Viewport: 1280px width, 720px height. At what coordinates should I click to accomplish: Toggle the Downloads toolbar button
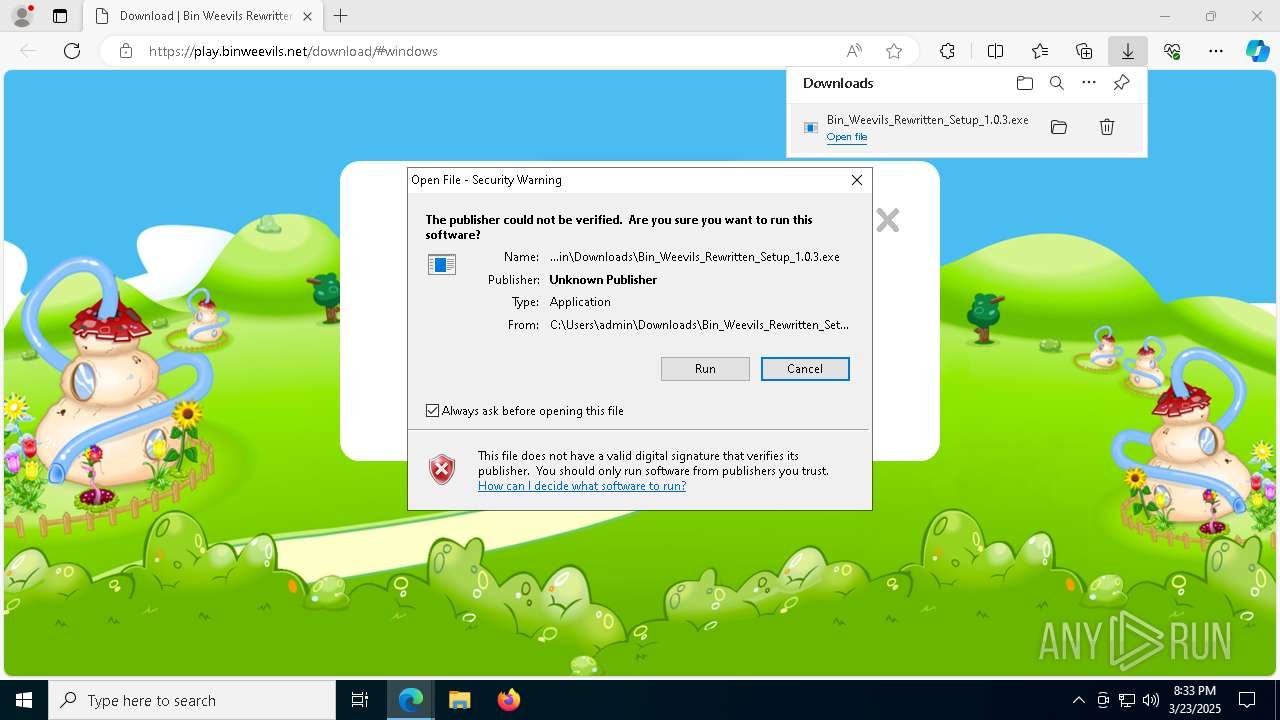click(1127, 51)
